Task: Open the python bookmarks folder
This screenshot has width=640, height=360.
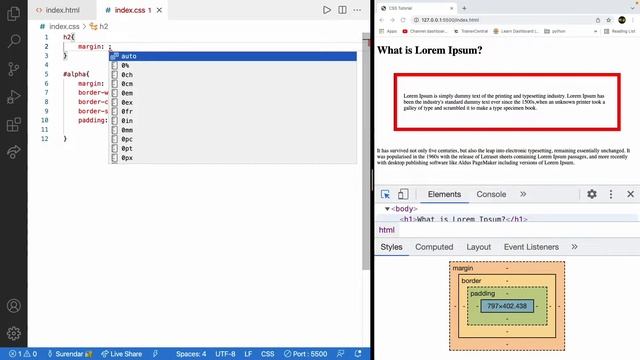Action: click(555, 31)
